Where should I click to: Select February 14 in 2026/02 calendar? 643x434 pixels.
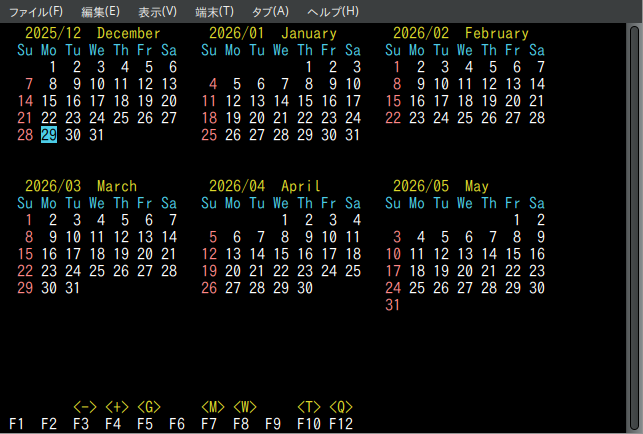tap(537, 84)
